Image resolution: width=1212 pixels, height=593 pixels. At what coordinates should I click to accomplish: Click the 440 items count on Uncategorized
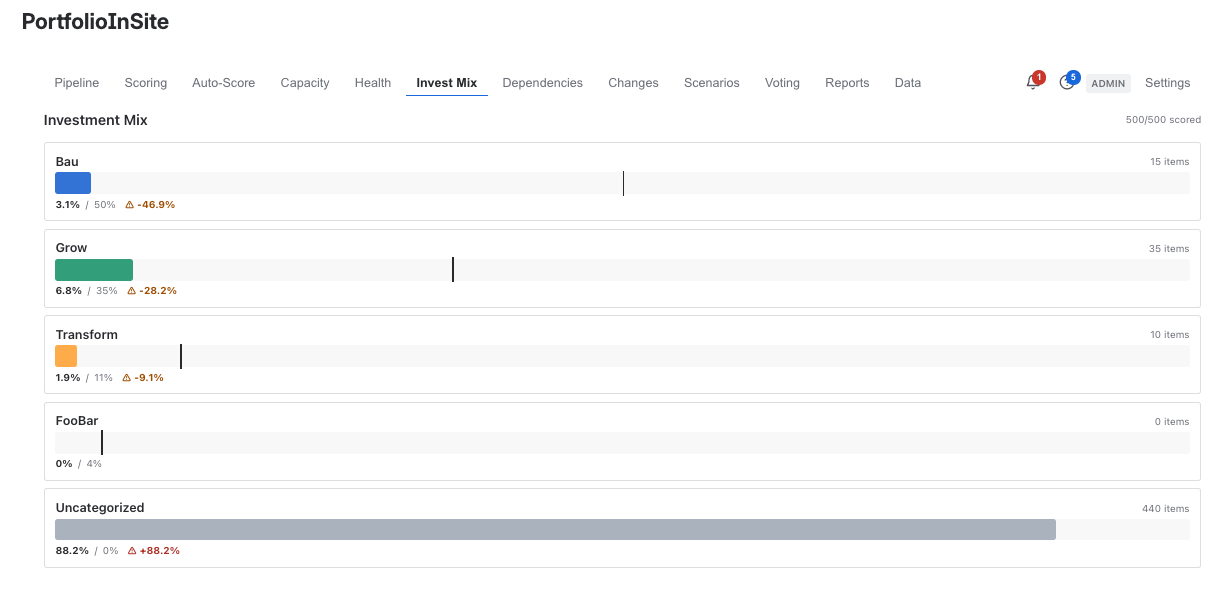(x=1165, y=508)
